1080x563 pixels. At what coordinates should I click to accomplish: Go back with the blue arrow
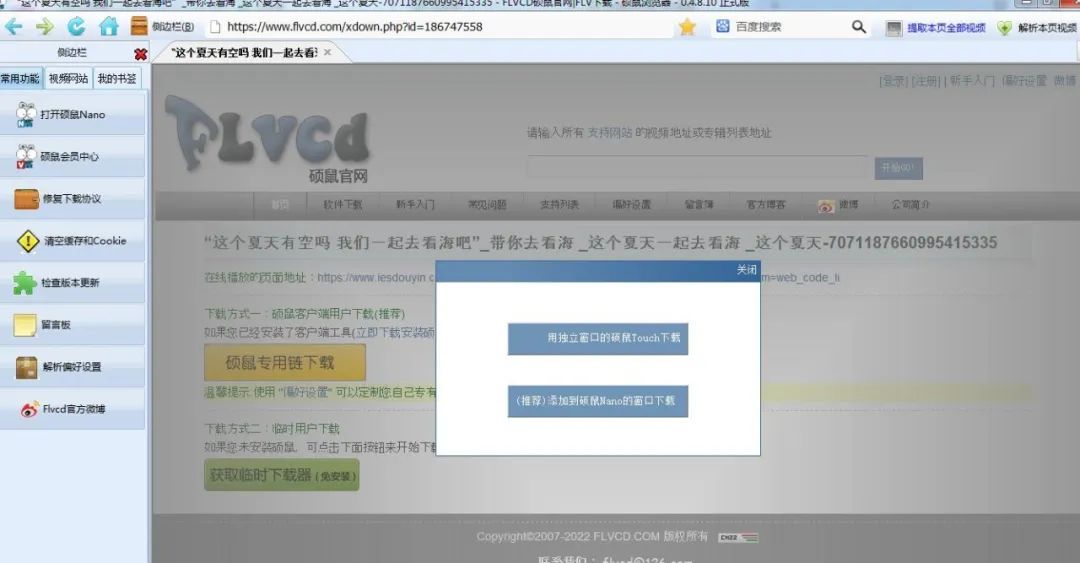pyautogui.click(x=14, y=27)
